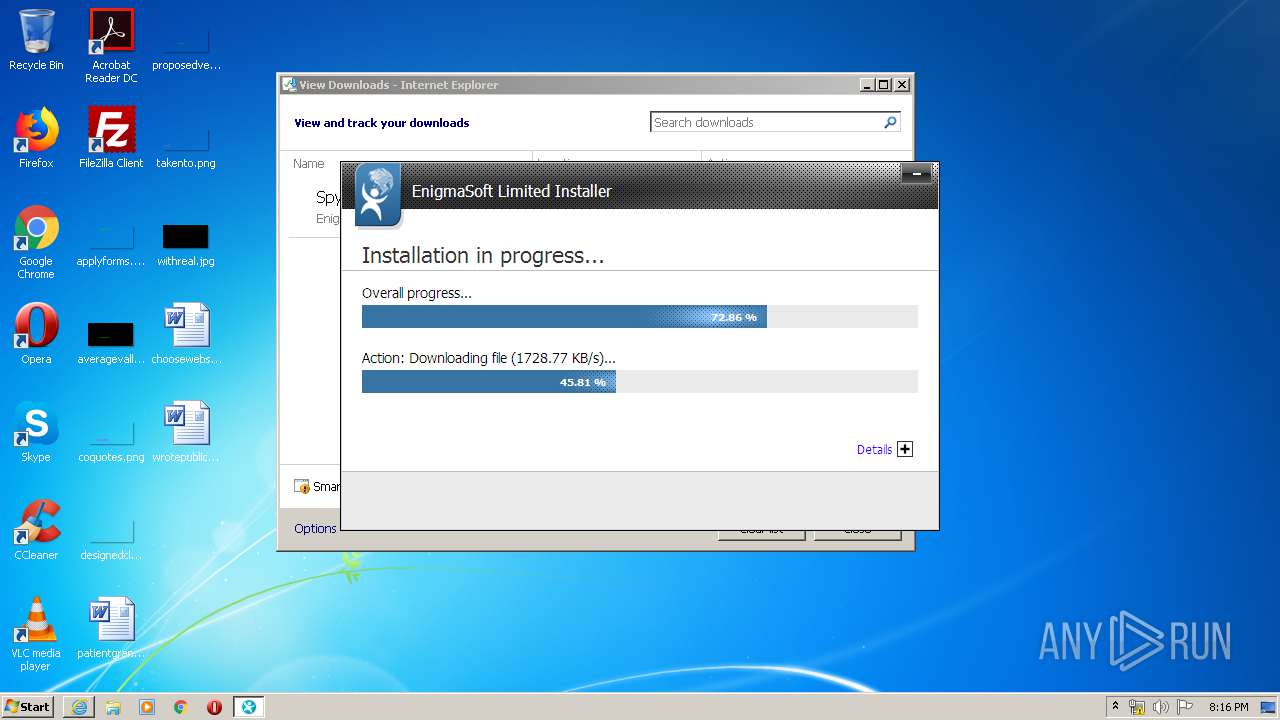Click the SmartScreen shield icon in downloads
This screenshot has height=720, width=1280.
tap(302, 487)
